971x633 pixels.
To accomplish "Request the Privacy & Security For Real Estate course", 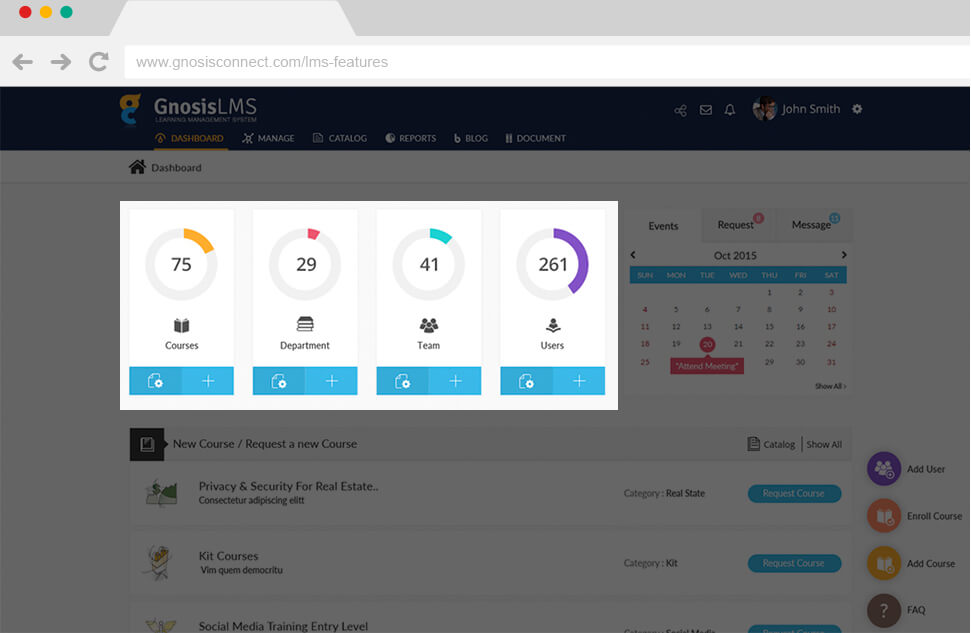I will click(x=794, y=493).
